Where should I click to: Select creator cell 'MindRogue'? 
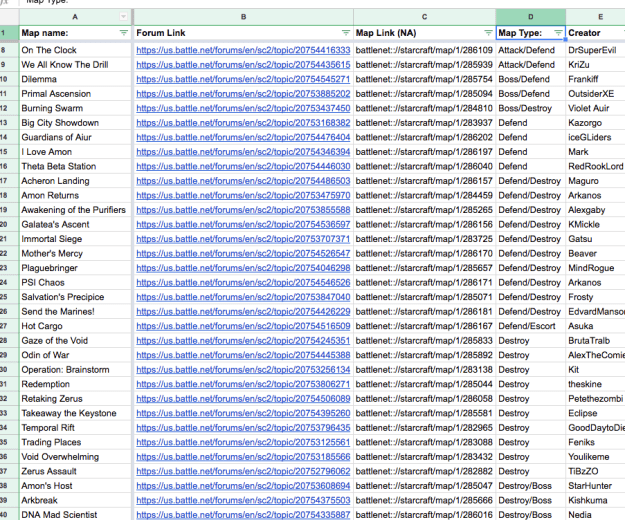(x=596, y=268)
